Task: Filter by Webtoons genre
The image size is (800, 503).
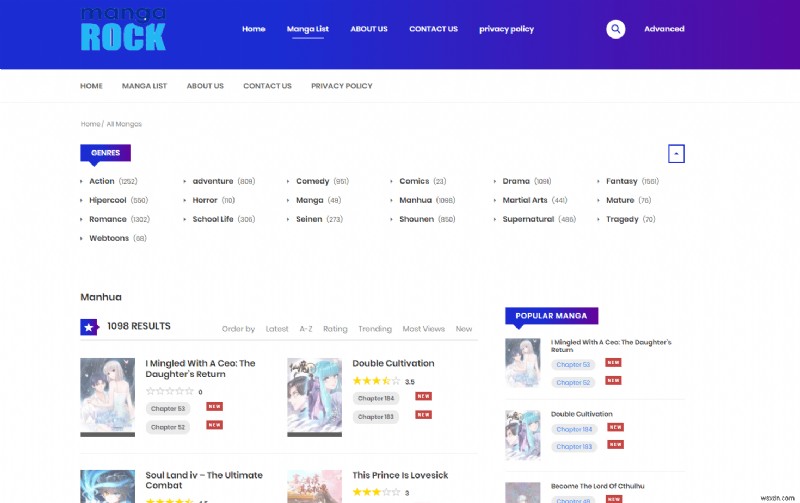Action: coord(109,238)
